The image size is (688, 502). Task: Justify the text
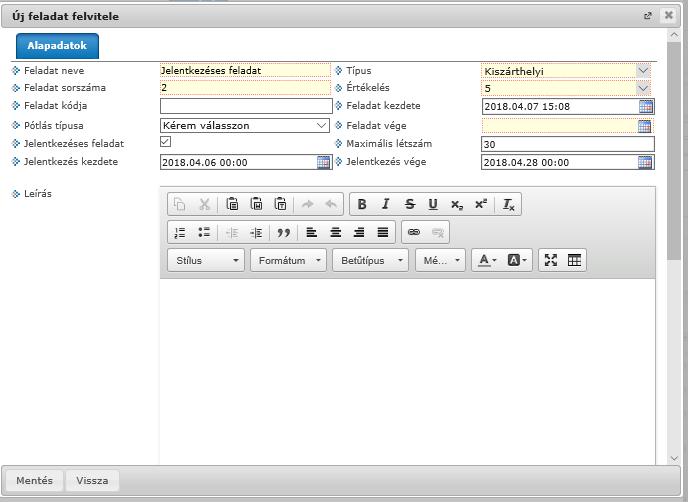[x=383, y=233]
